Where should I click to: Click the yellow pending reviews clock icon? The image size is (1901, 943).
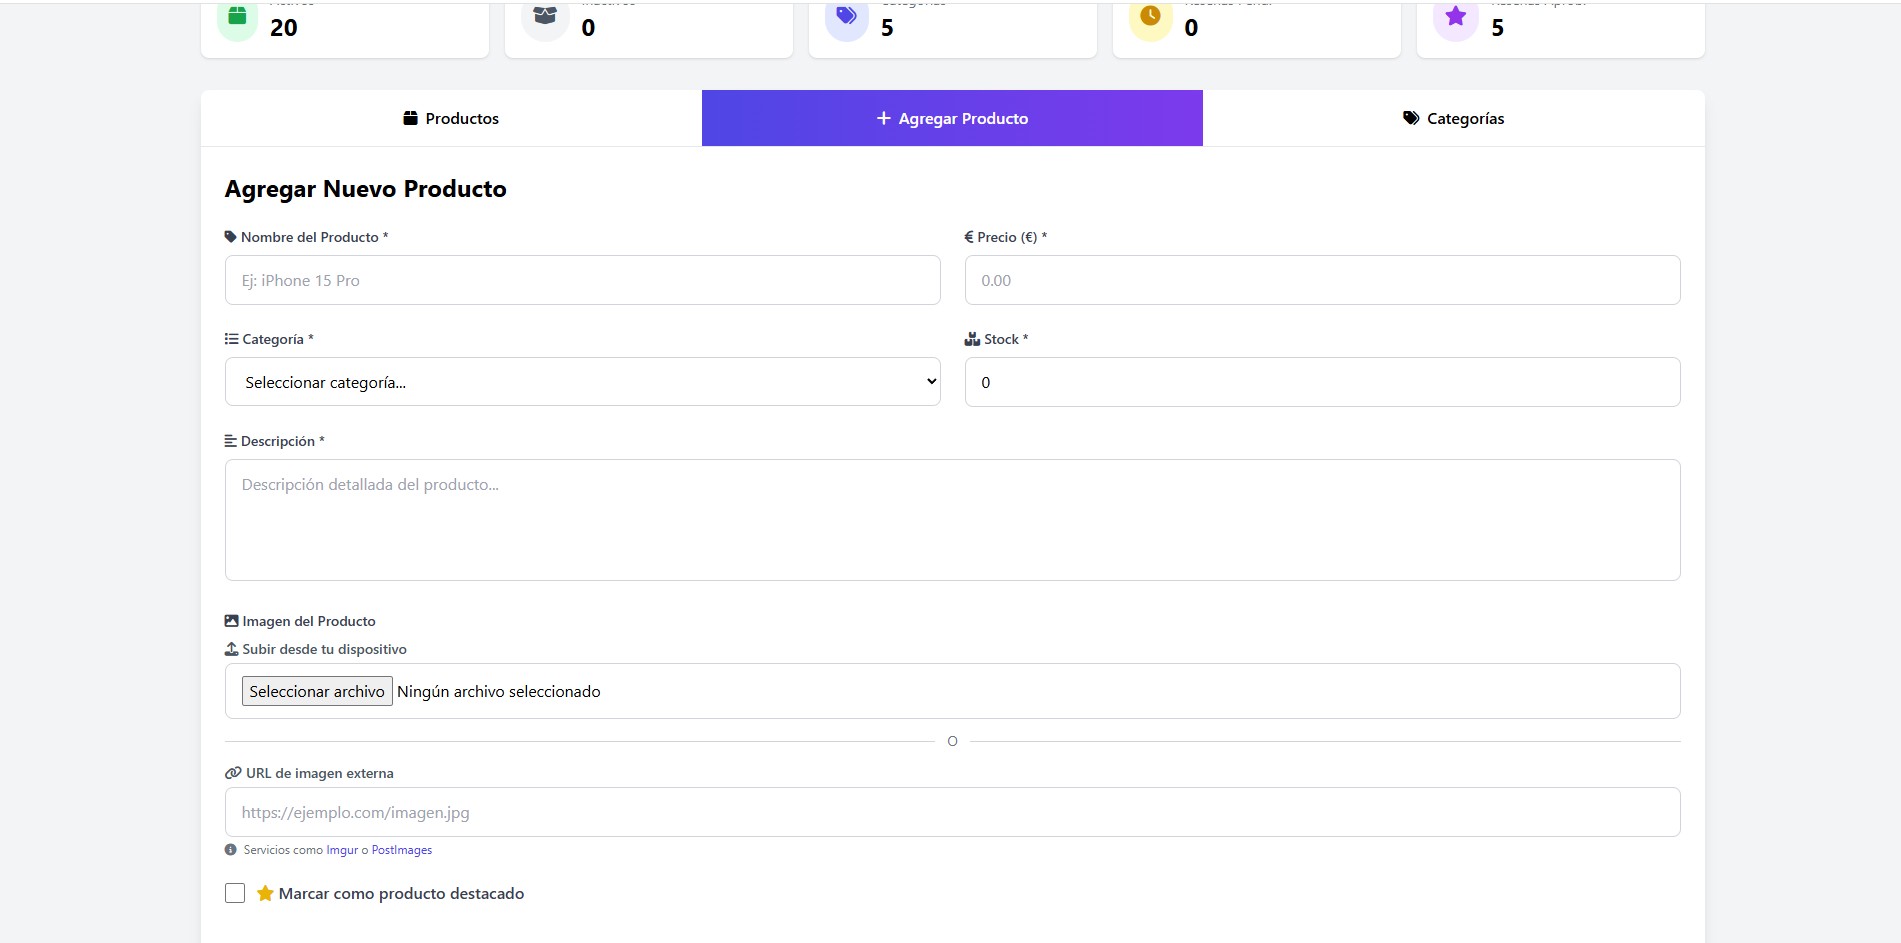tap(1151, 17)
